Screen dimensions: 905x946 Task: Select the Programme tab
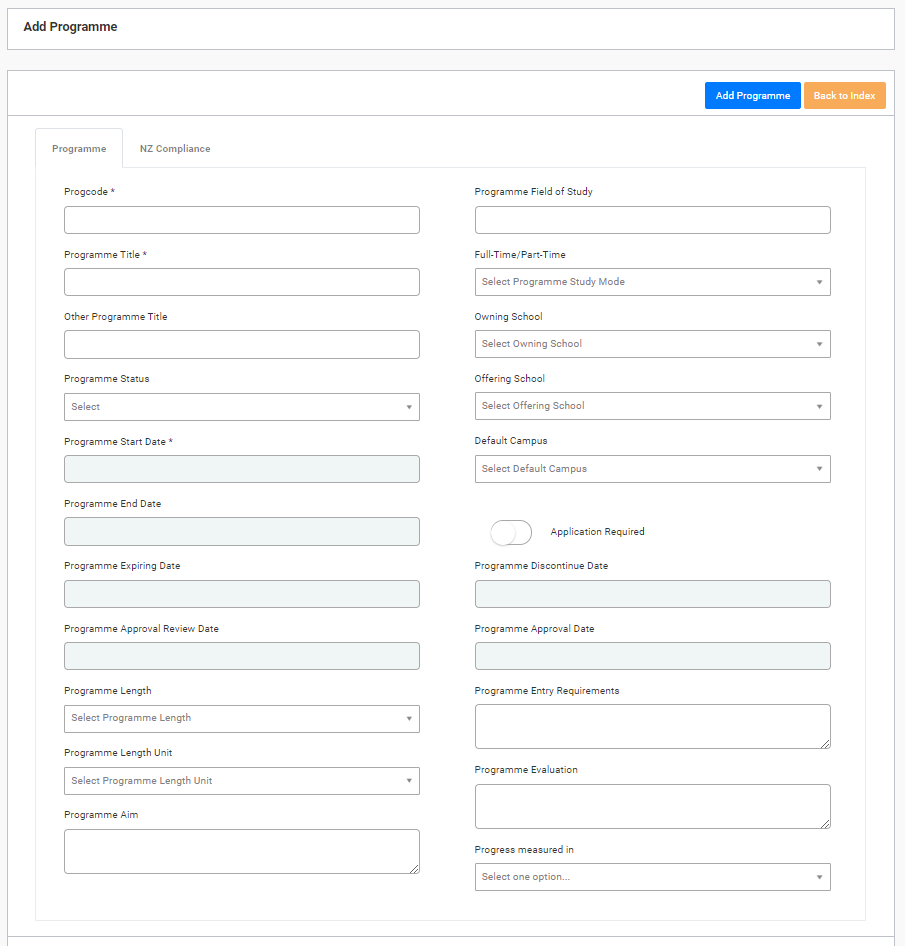click(79, 148)
